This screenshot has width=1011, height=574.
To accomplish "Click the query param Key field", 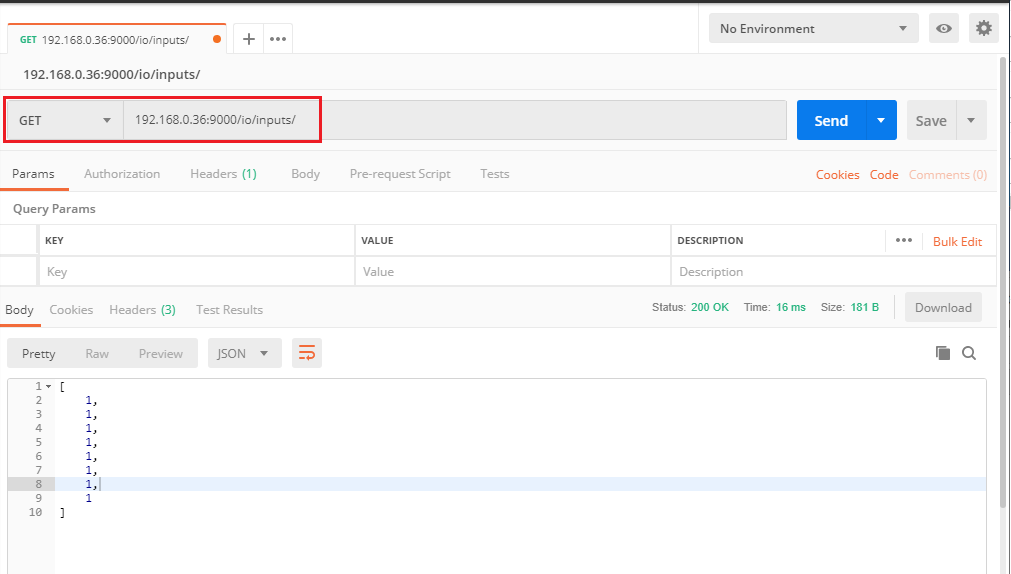I will tap(197, 272).
